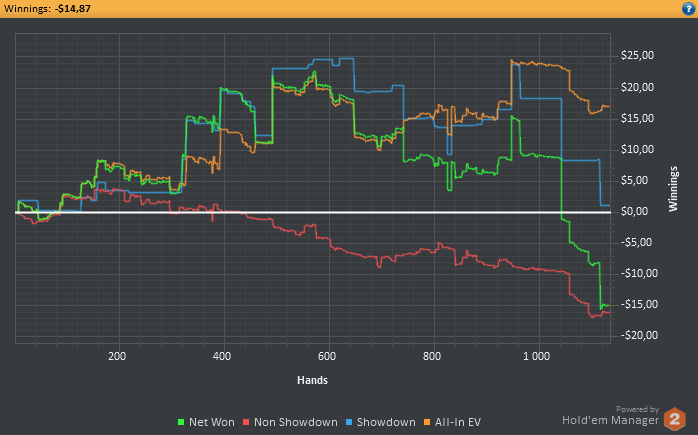Click the vertical Winnings y-axis title
Image resolution: width=698 pixels, height=435 pixels.
click(673, 189)
